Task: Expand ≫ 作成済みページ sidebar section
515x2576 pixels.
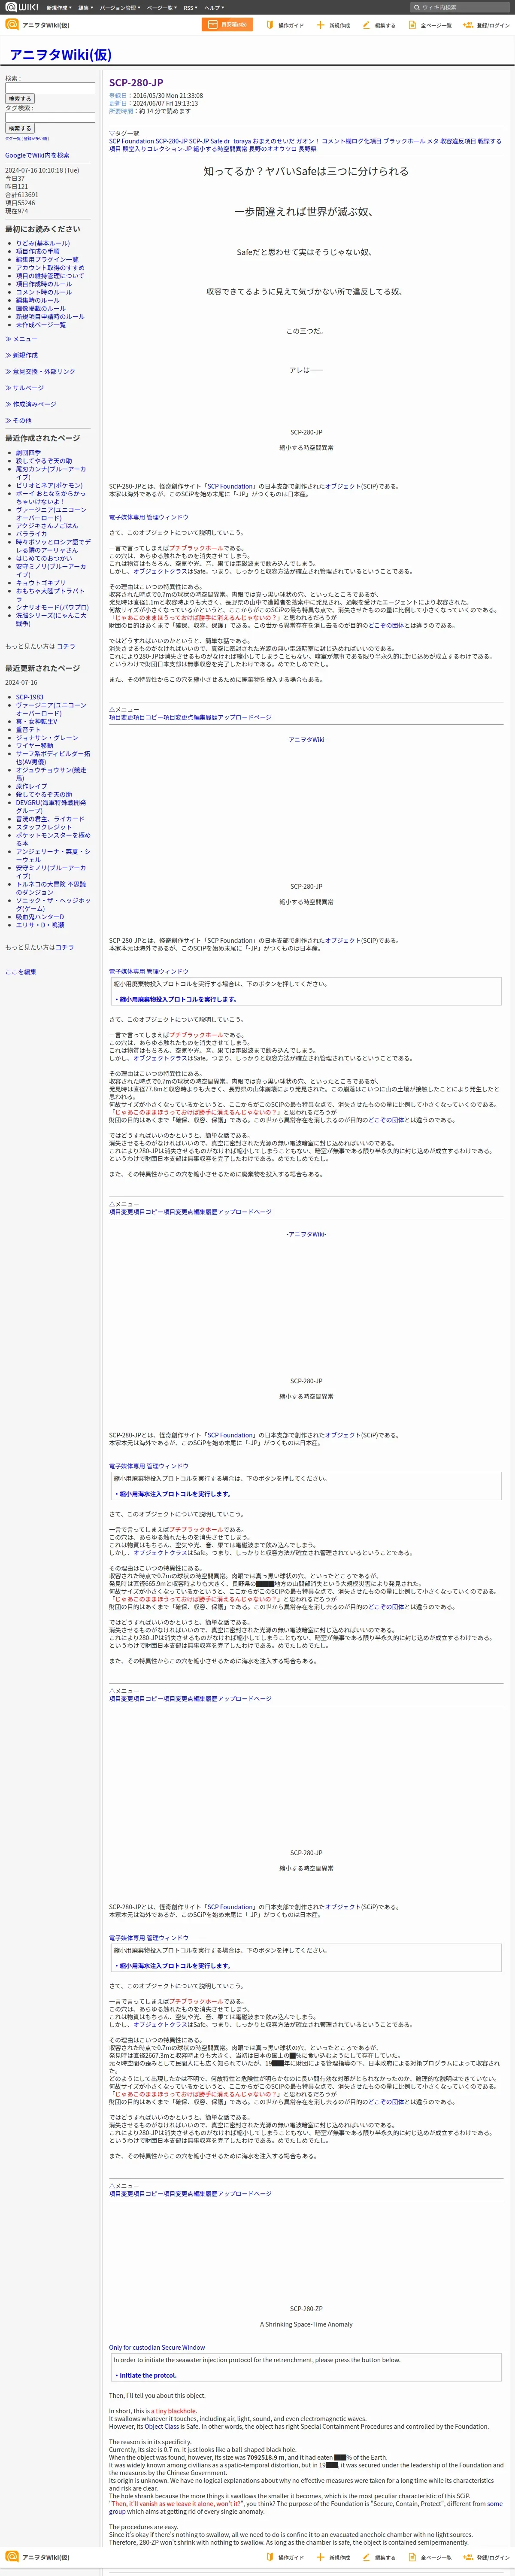Action: (30, 404)
